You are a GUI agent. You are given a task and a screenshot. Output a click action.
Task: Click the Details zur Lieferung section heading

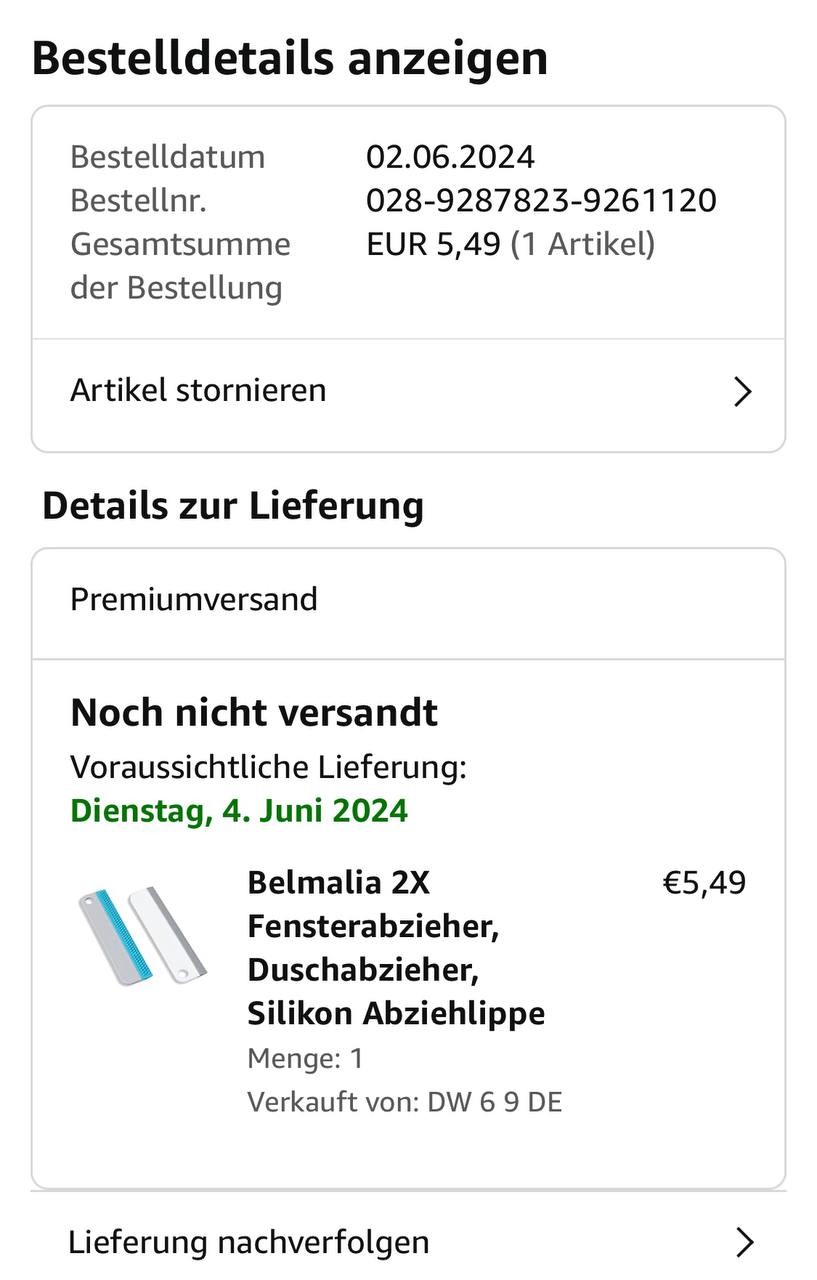point(233,505)
